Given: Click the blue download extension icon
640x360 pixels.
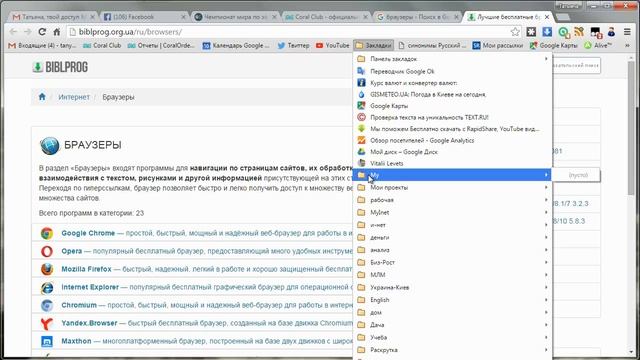Looking at the screenshot, I should 547,31.
